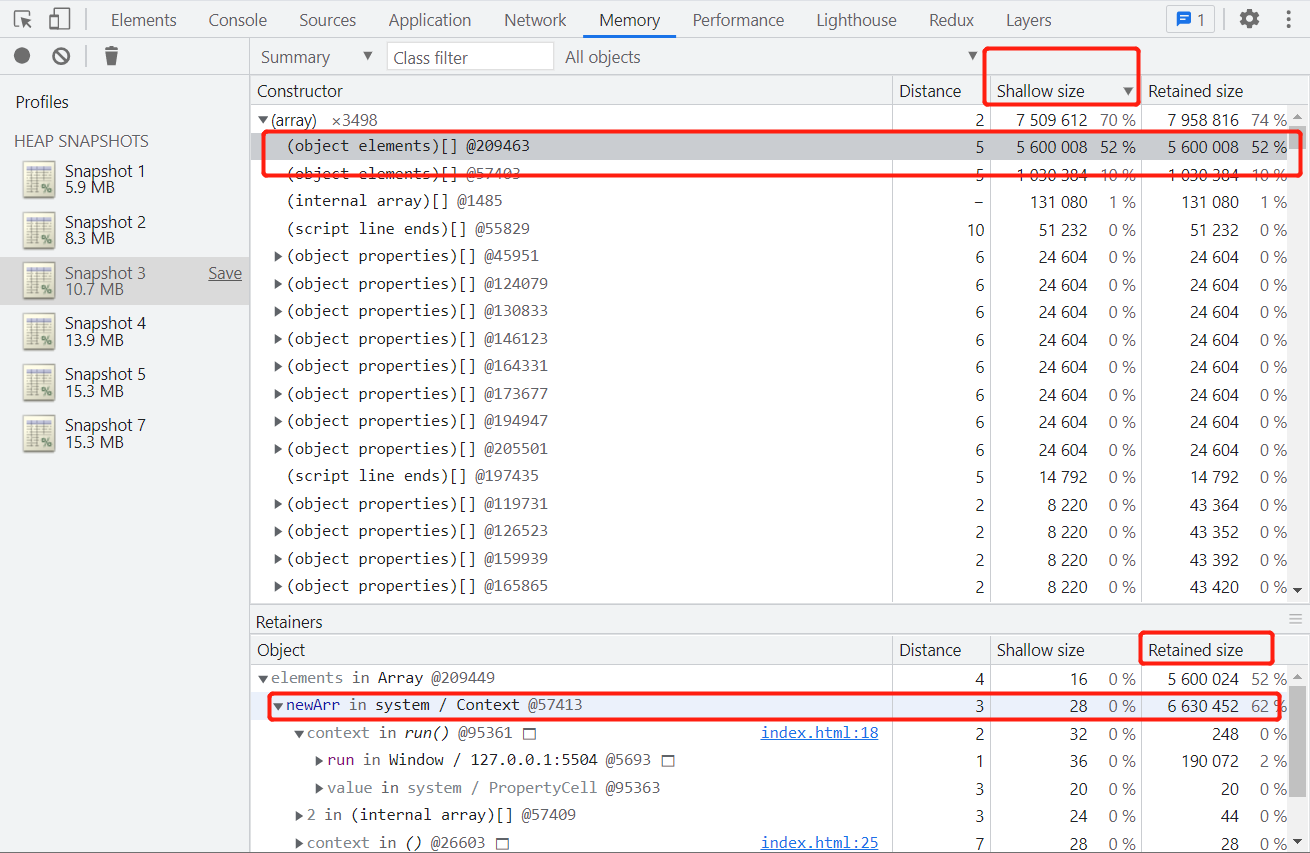Sort by Retained size in constructor table
Screen dimensions: 1310x853
coord(1214,91)
